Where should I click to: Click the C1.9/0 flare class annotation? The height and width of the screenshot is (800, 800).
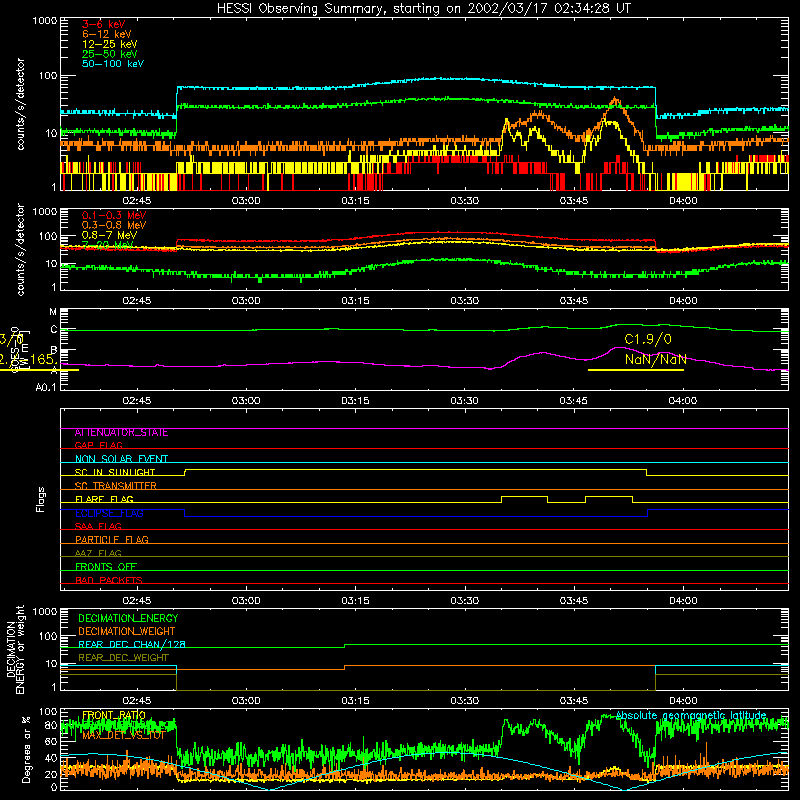coord(648,339)
